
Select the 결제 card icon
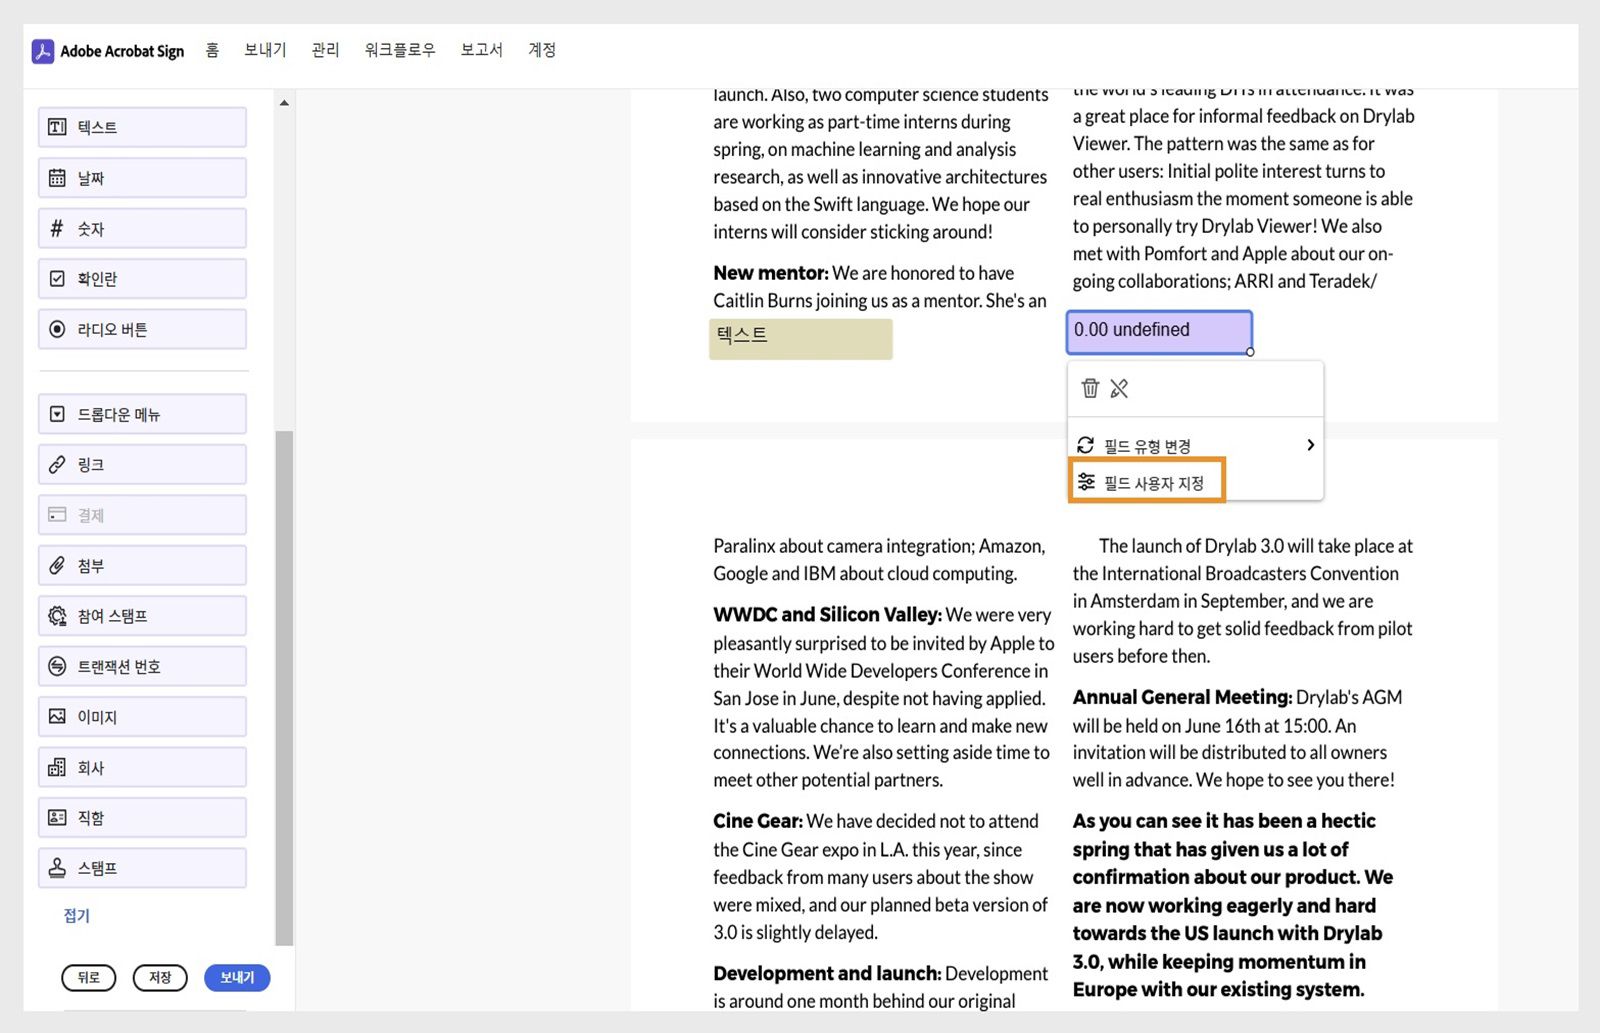point(57,515)
